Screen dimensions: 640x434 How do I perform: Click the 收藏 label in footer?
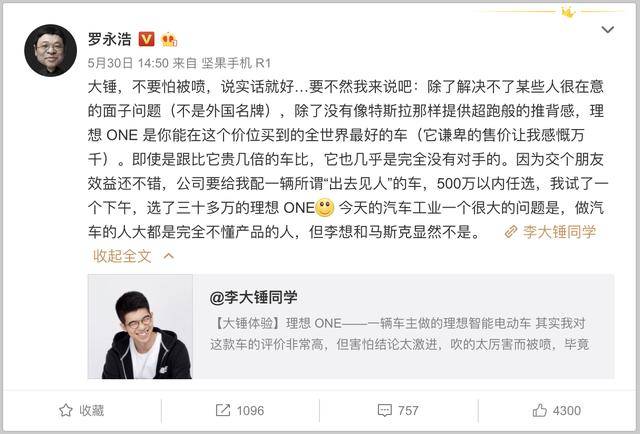pyautogui.click(x=92, y=410)
